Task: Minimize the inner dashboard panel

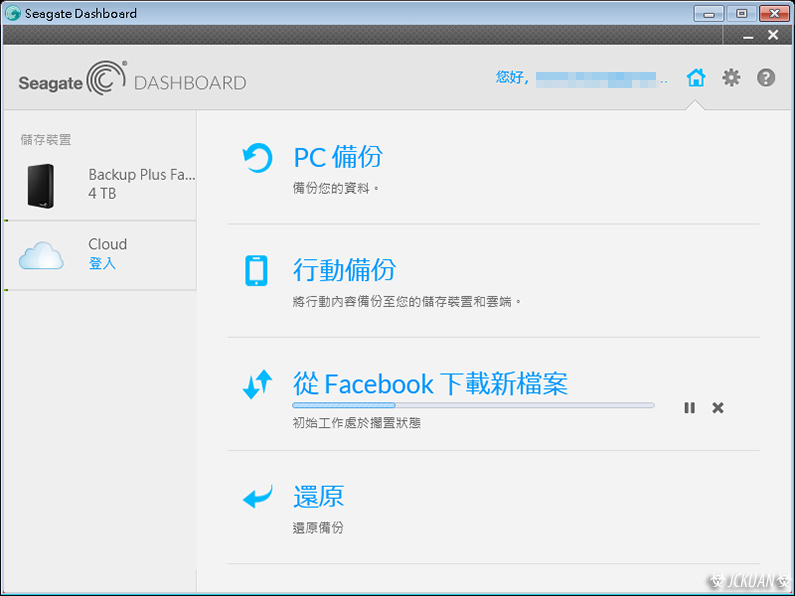Action: coord(748,36)
